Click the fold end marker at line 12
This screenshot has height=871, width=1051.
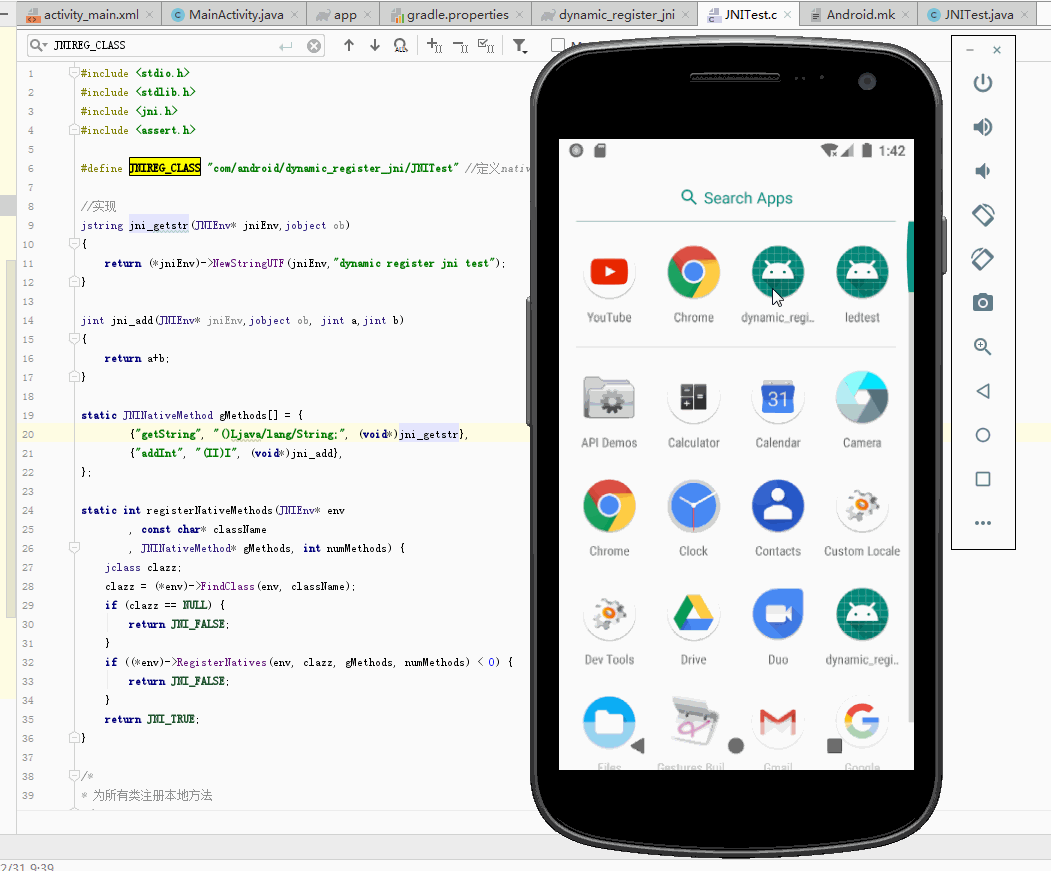point(74,282)
